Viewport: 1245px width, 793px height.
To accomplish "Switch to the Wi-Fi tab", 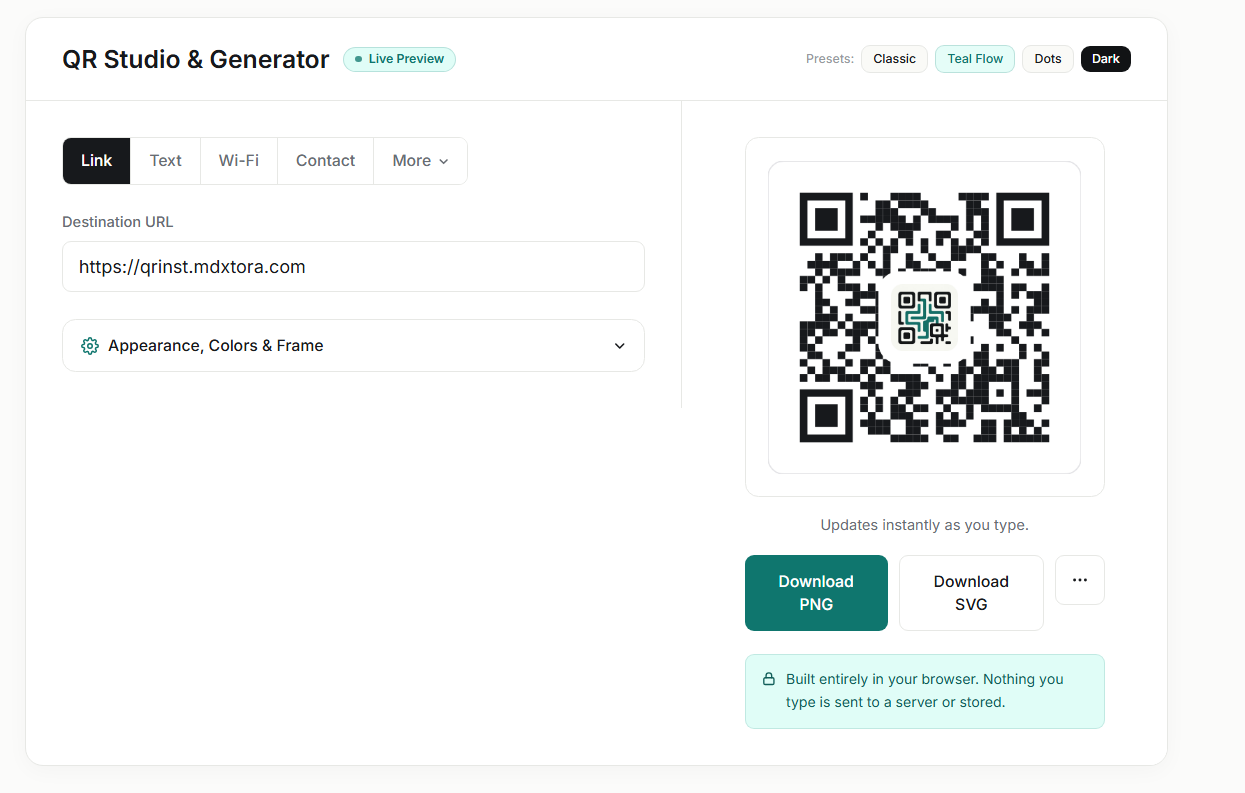I will pos(239,161).
